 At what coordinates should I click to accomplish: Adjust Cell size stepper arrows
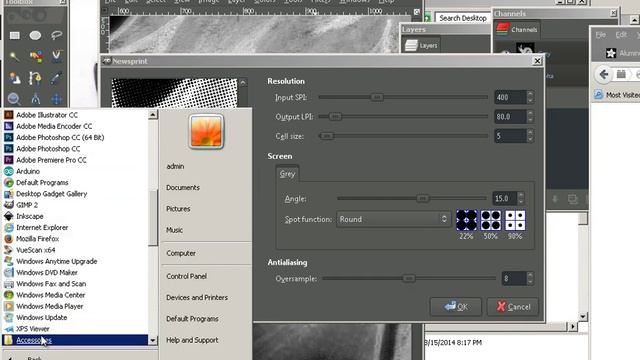pos(530,136)
